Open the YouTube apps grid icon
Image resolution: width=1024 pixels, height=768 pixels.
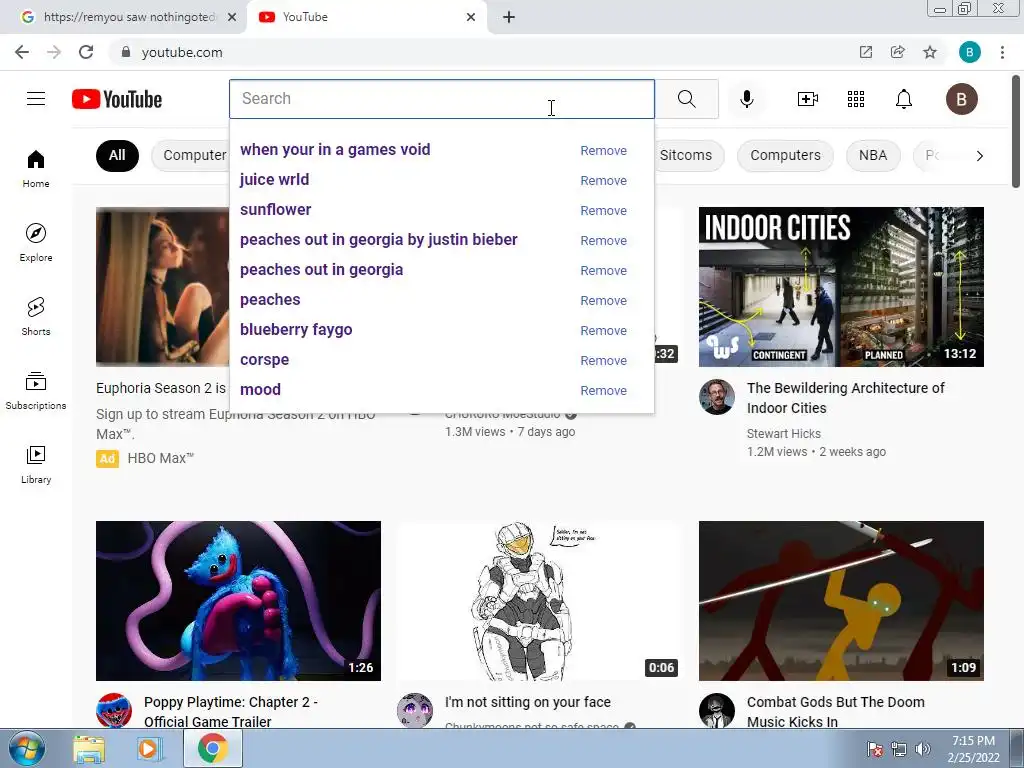(x=856, y=99)
